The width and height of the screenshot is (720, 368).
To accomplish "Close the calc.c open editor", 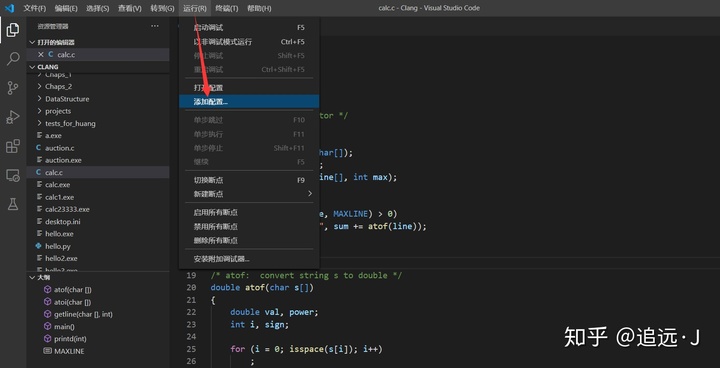I will tap(40, 55).
